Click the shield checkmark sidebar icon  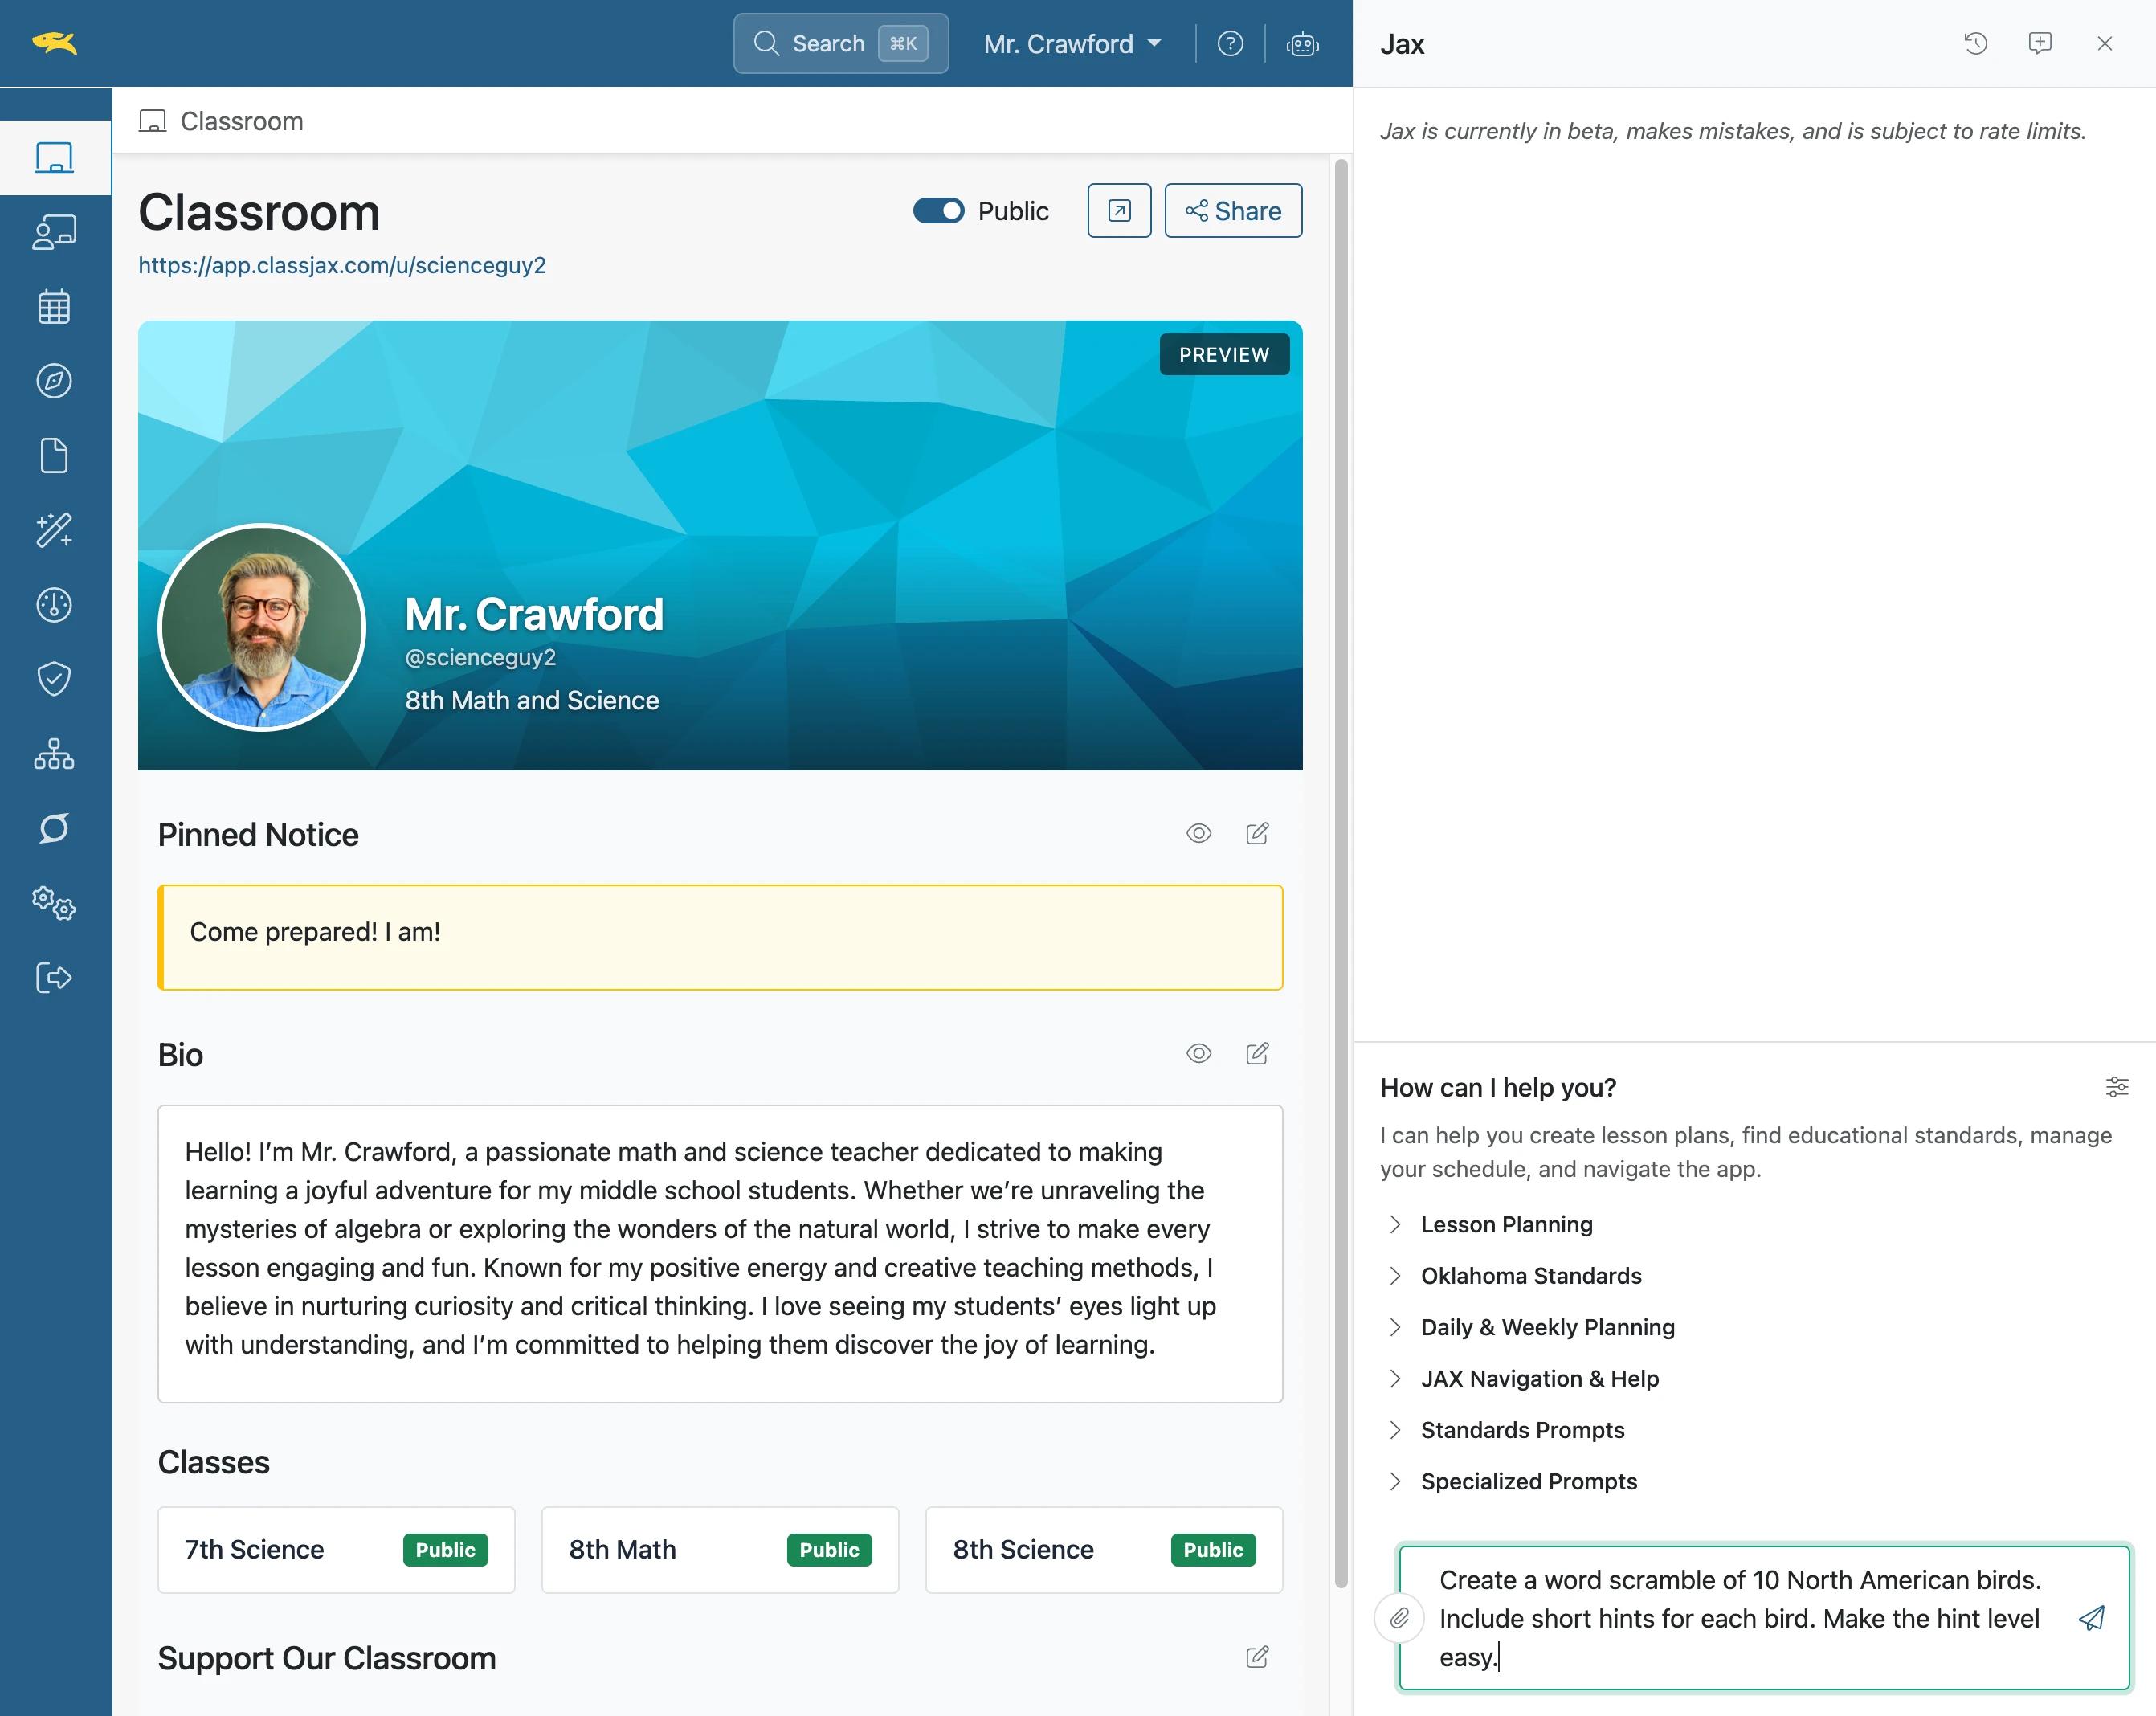[54, 679]
